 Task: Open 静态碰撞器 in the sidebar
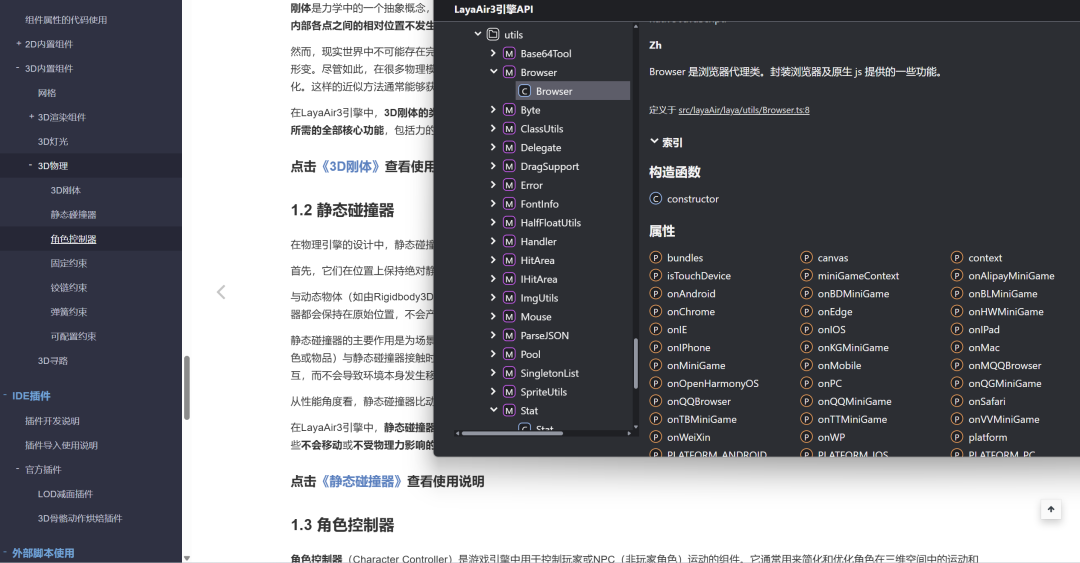pyautogui.click(x=73, y=214)
